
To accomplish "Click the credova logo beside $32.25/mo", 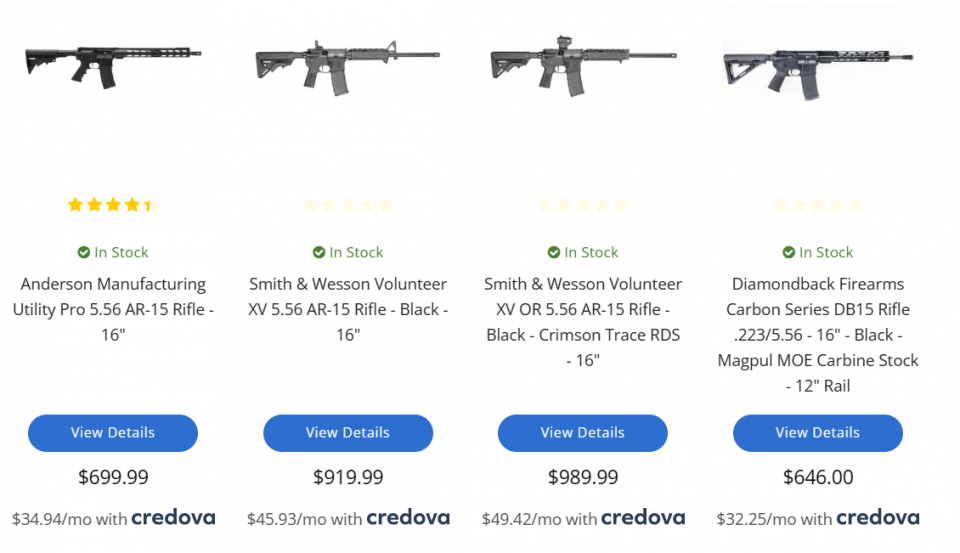I will [x=878, y=517].
